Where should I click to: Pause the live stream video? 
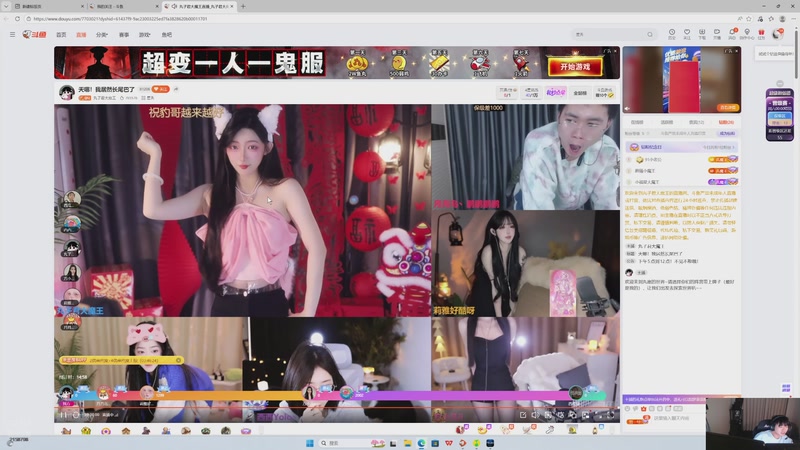pos(63,415)
